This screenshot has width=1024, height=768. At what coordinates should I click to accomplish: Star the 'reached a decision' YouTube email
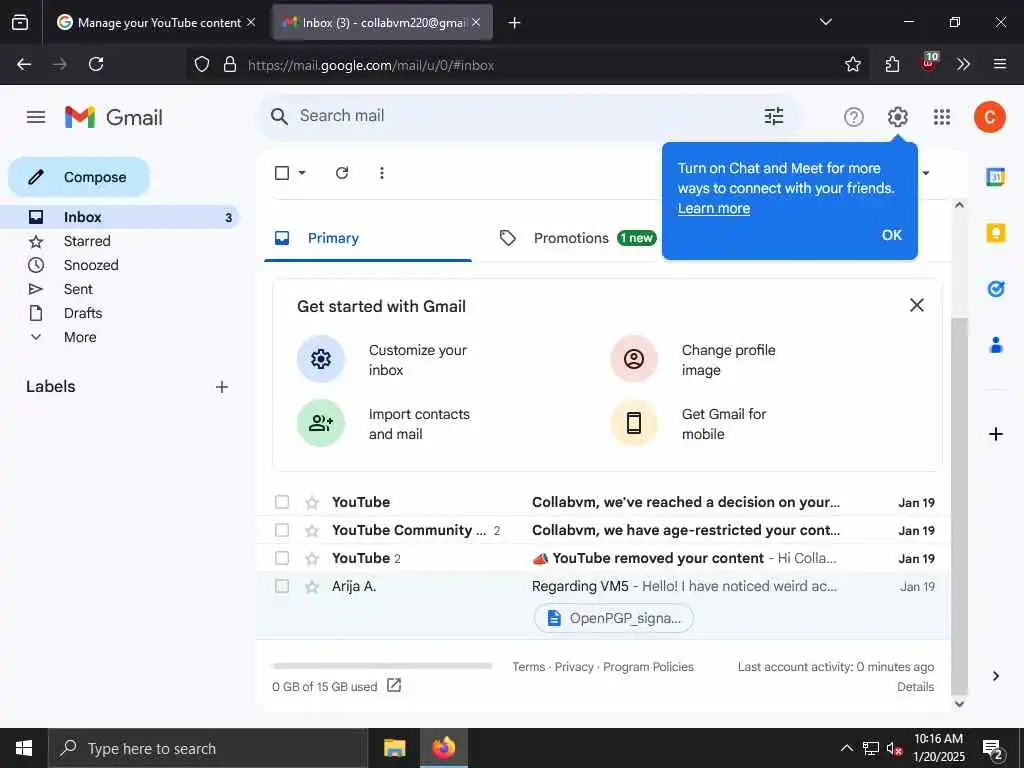click(312, 502)
